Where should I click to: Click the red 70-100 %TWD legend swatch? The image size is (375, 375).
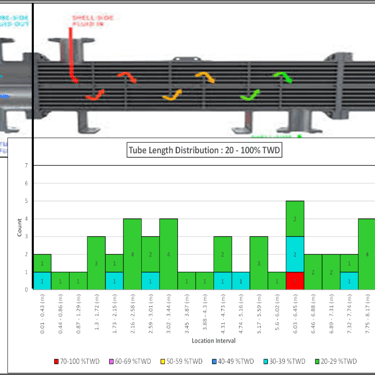coord(56,361)
